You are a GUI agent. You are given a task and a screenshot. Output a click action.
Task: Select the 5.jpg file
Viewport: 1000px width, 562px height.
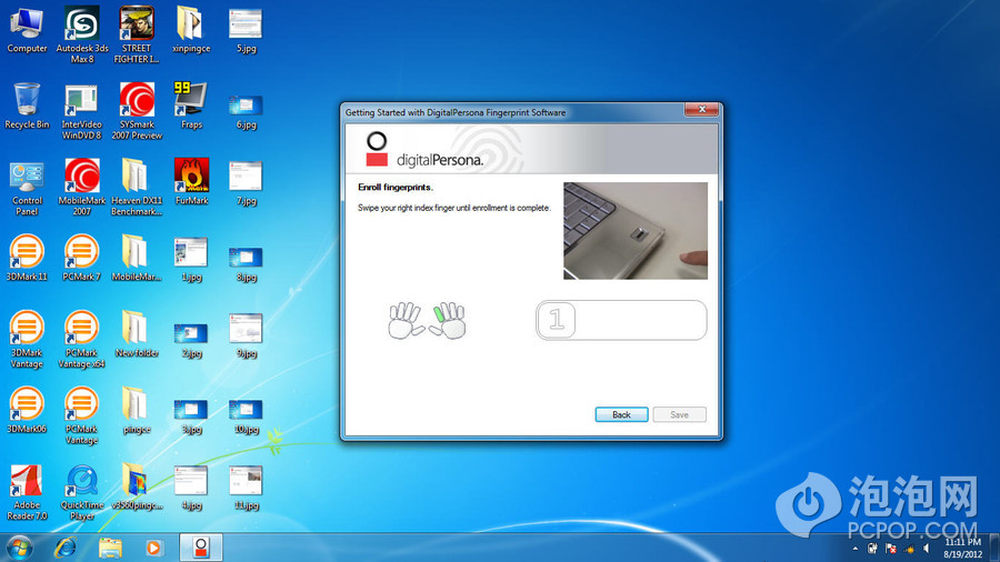click(x=246, y=30)
